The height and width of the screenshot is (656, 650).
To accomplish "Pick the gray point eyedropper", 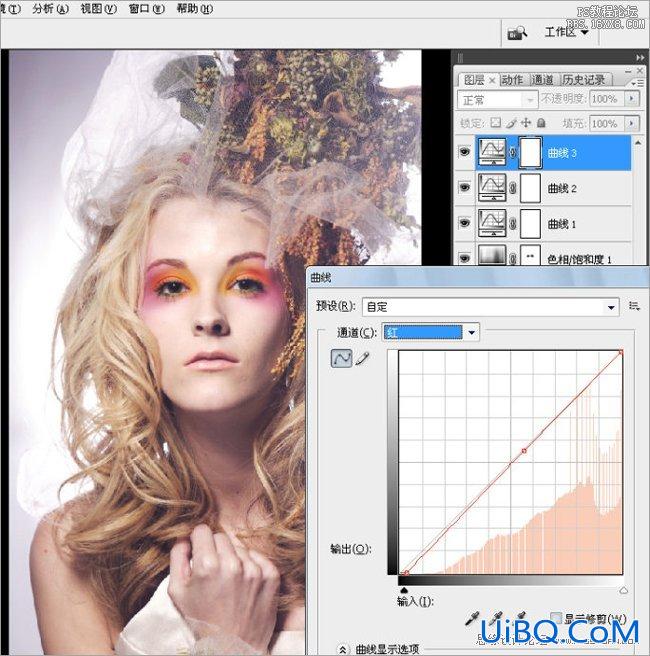I will 496,618.
